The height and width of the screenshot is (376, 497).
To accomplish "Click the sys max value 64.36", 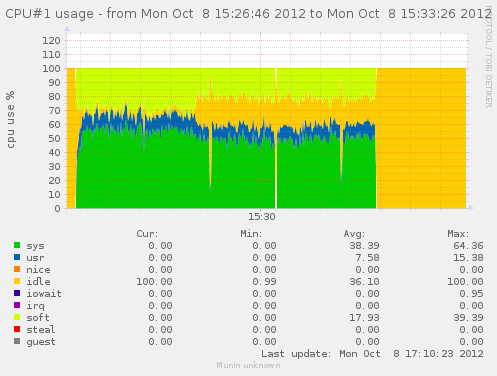I will (468, 246).
